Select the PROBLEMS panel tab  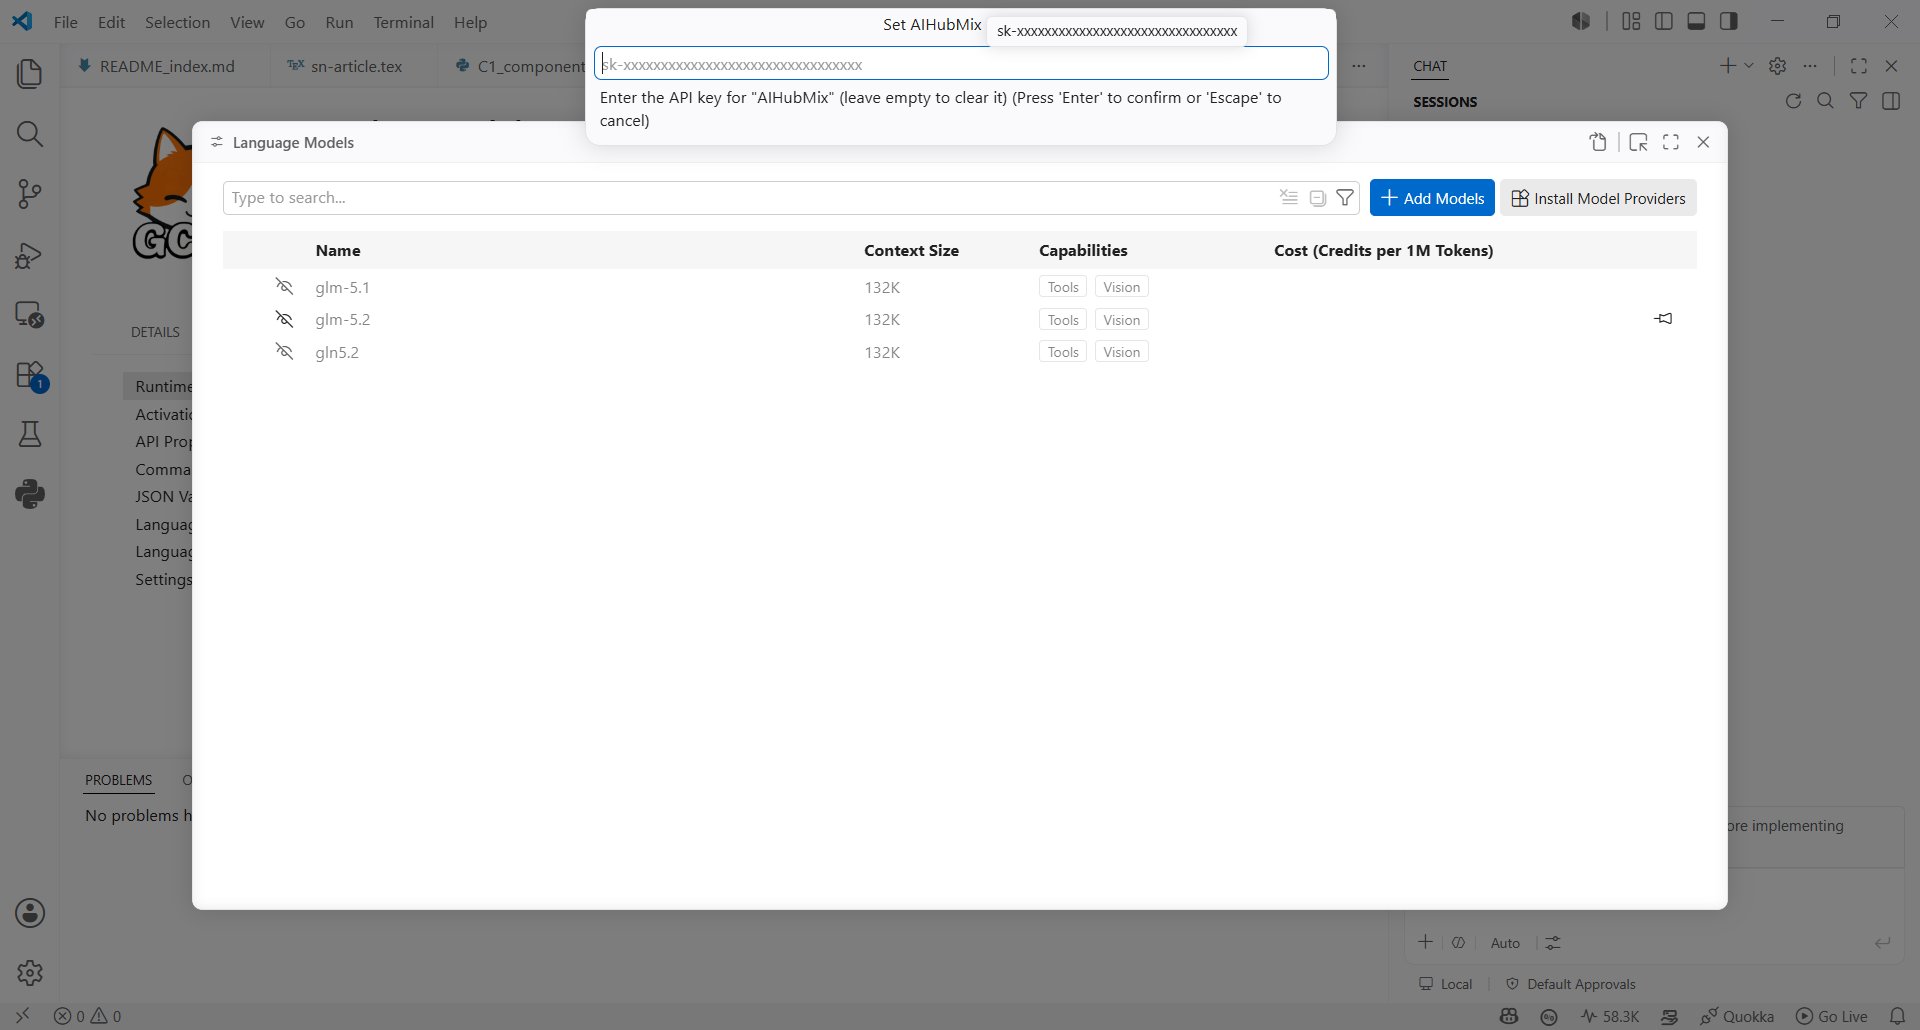119,780
